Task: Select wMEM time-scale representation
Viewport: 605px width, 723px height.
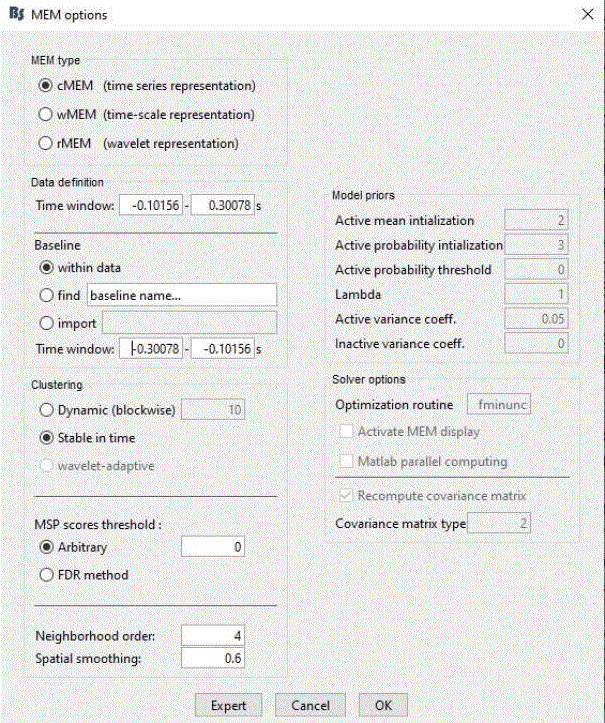Action: 46,114
